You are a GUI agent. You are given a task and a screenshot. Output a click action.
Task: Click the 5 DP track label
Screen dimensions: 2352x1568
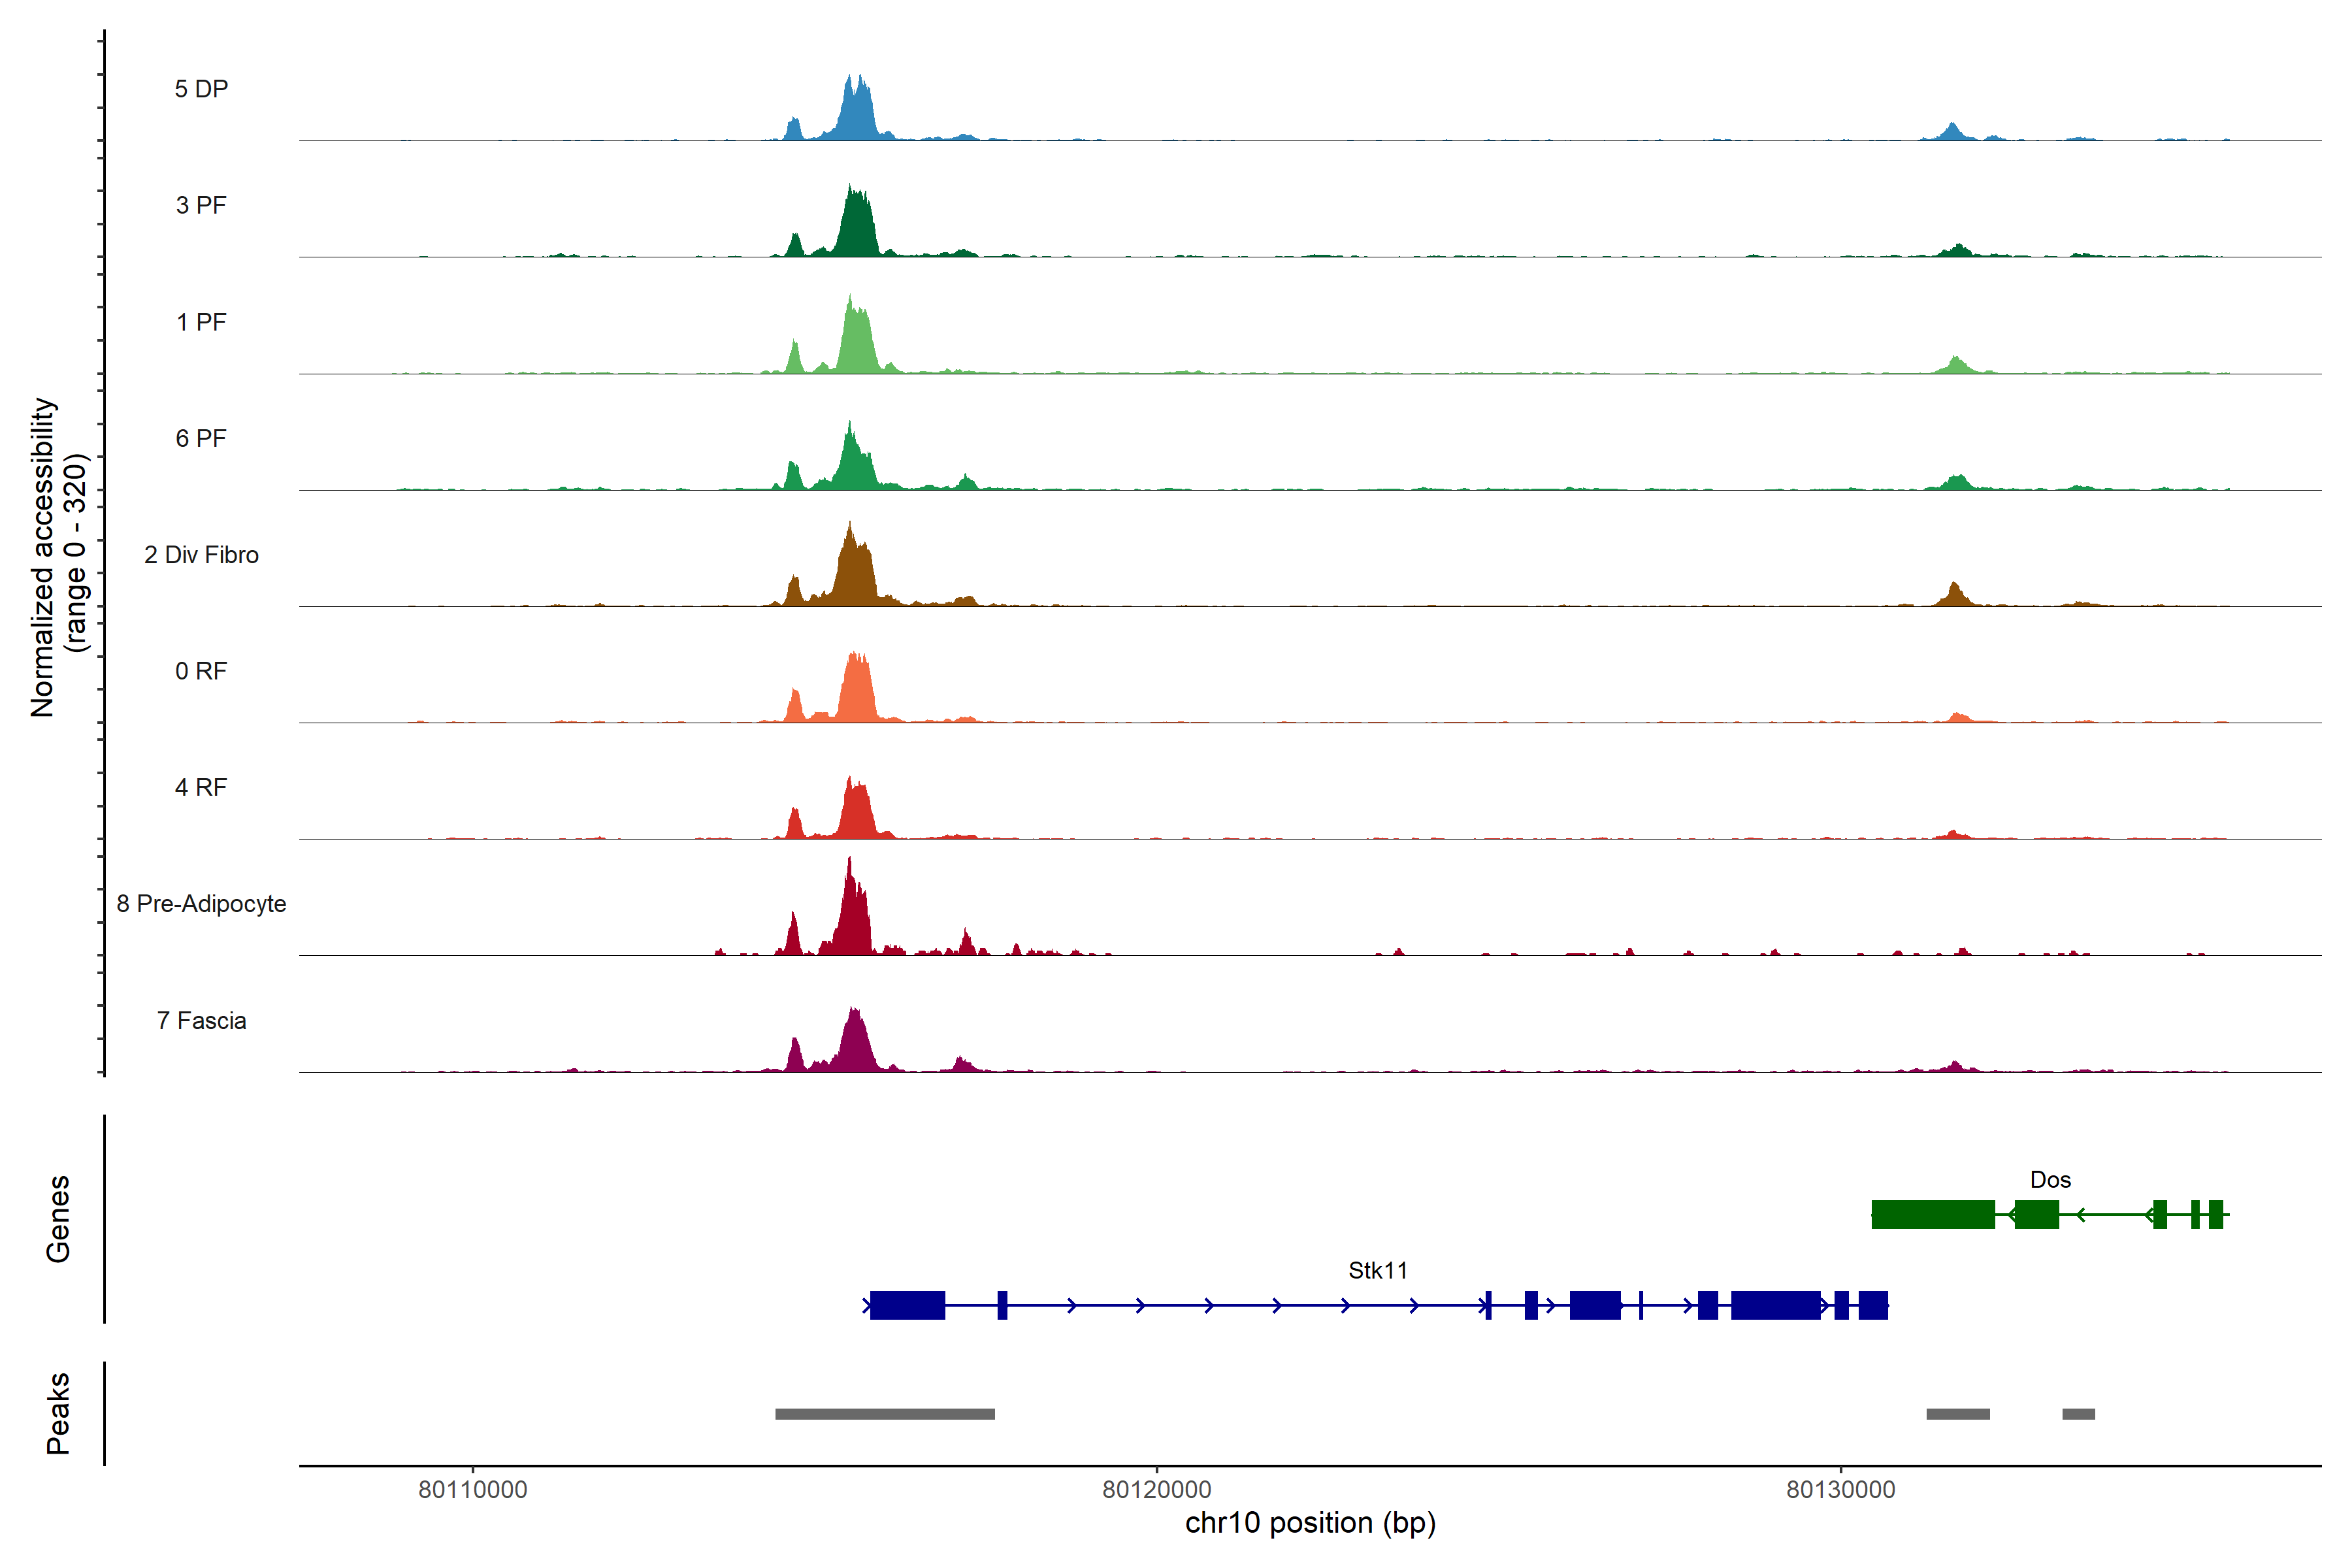click(x=201, y=89)
